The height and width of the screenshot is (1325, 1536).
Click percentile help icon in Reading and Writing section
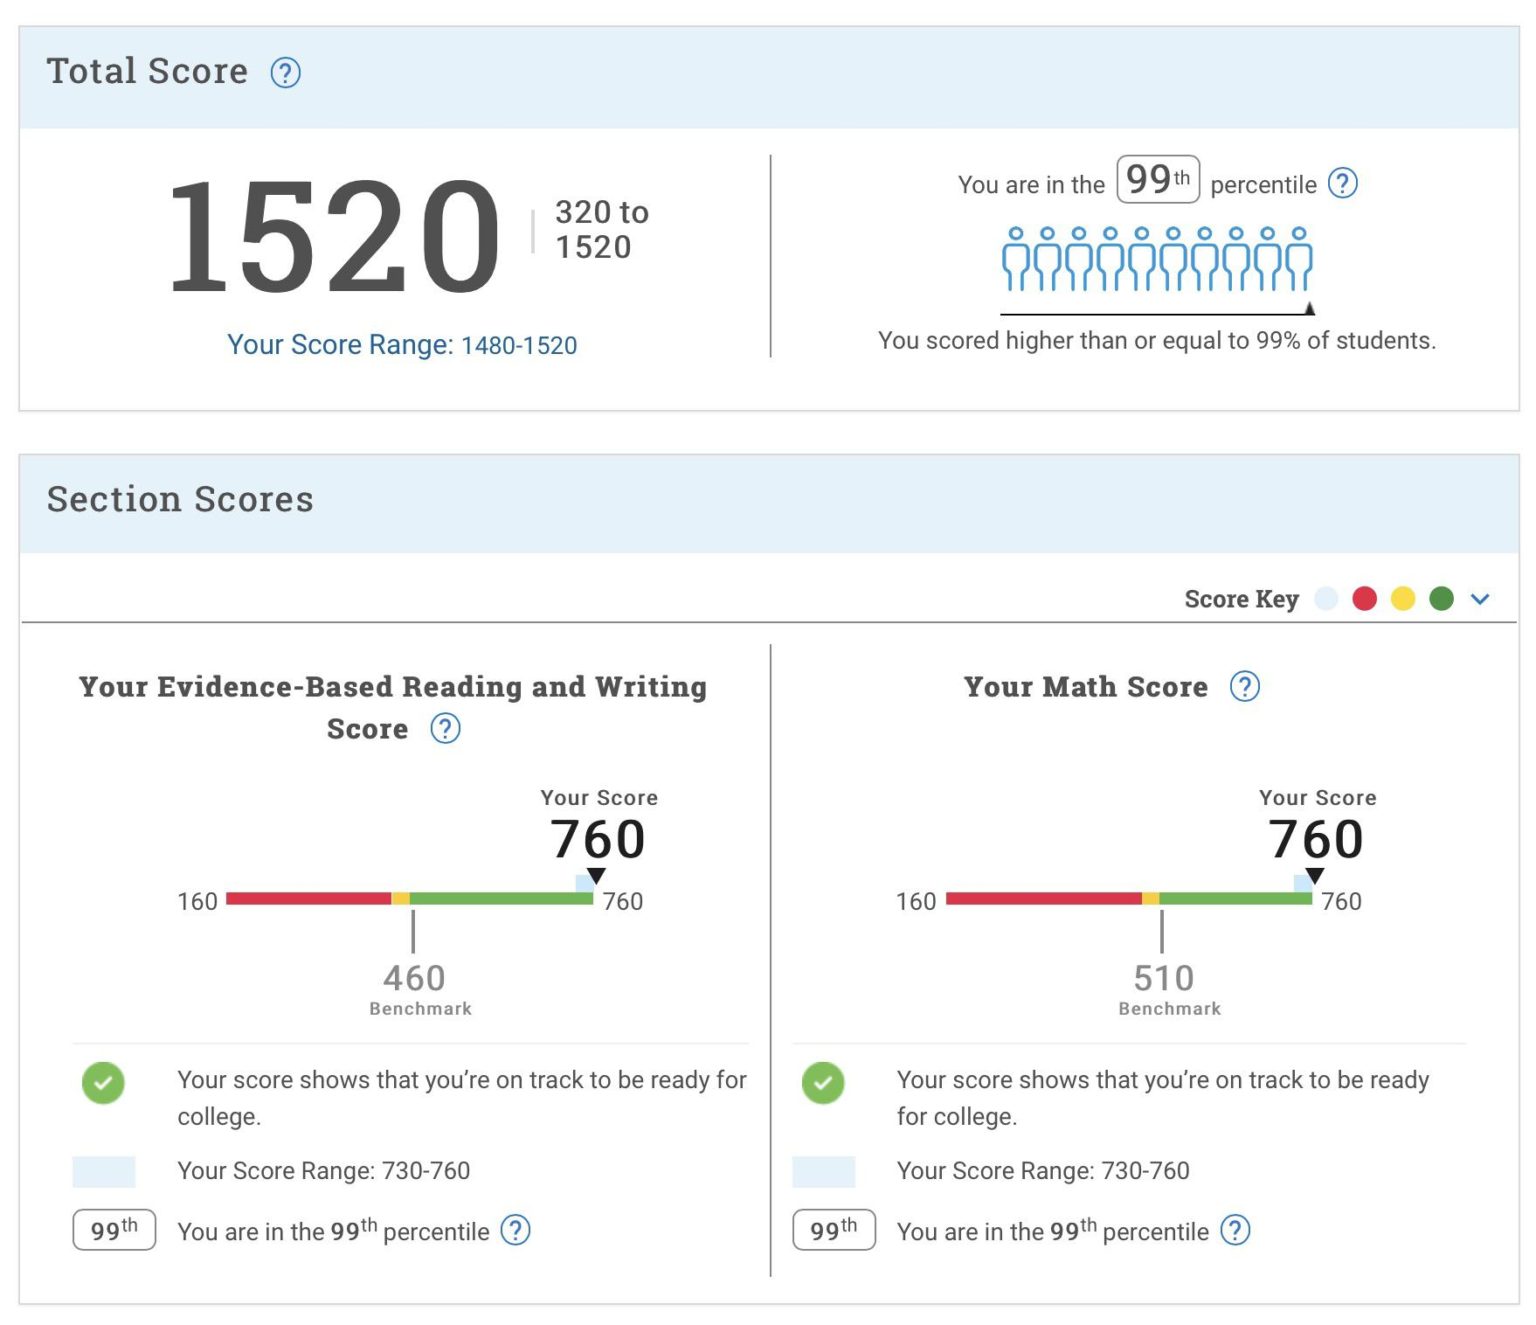tap(515, 1231)
